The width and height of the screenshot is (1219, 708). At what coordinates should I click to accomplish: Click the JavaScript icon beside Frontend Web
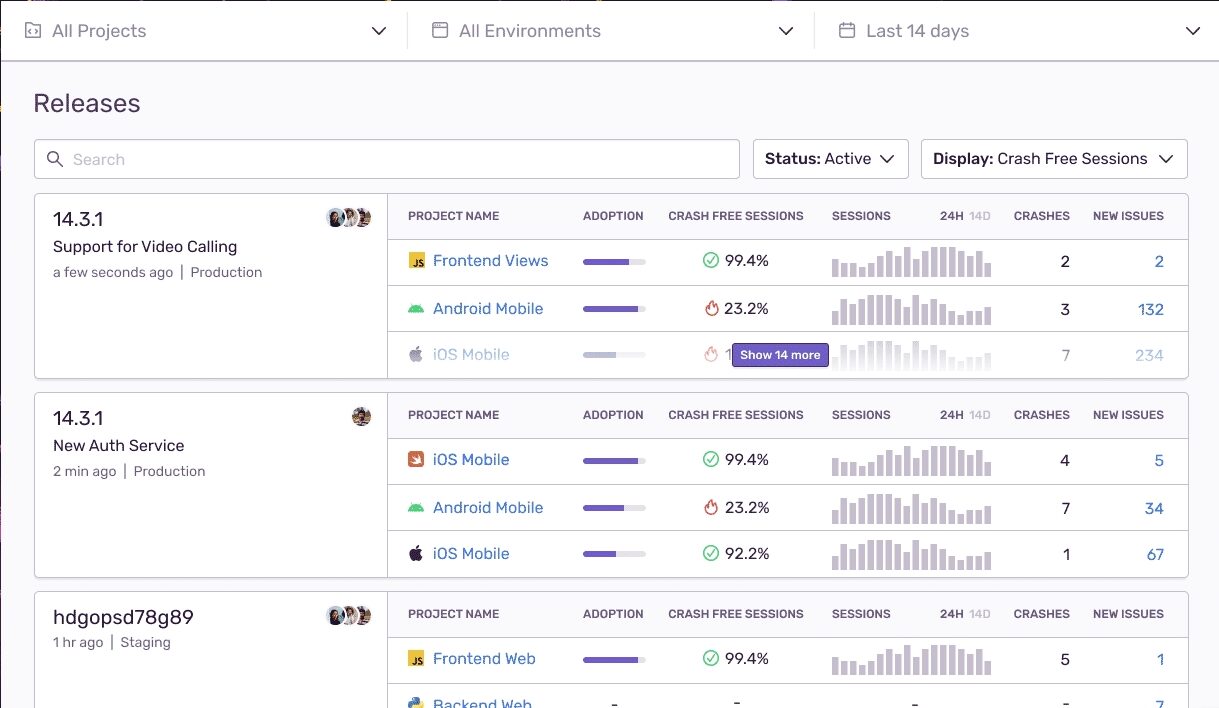click(x=416, y=659)
